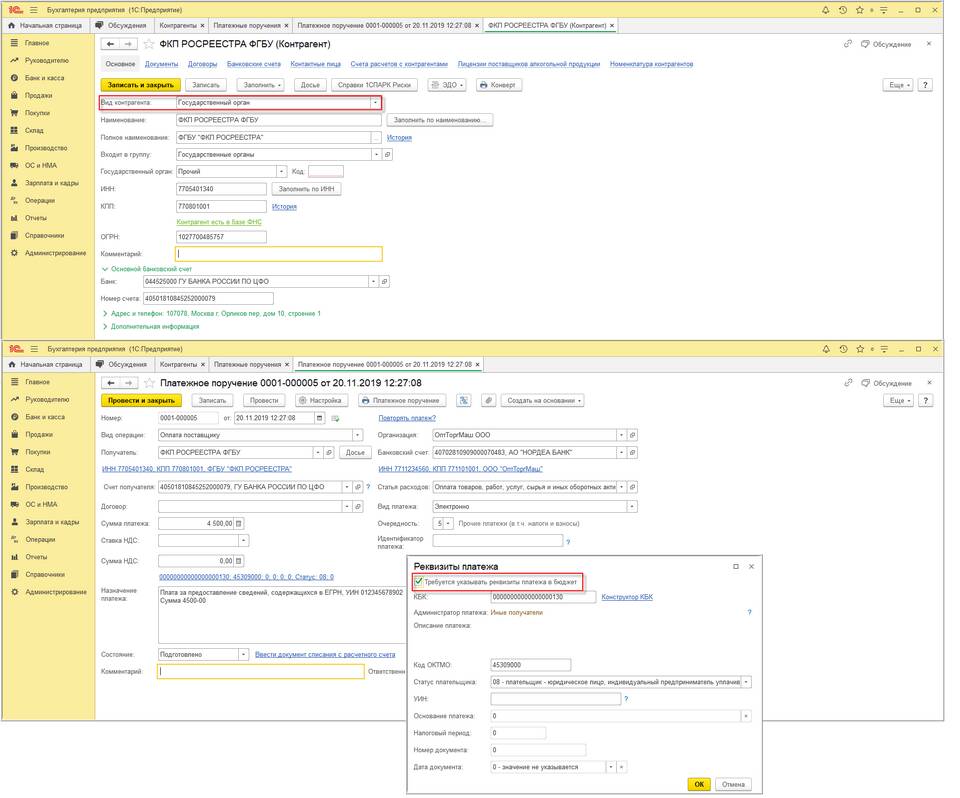The image size is (960, 798).
Task: Open calculator for Сумма НДС field
Action: [239, 561]
